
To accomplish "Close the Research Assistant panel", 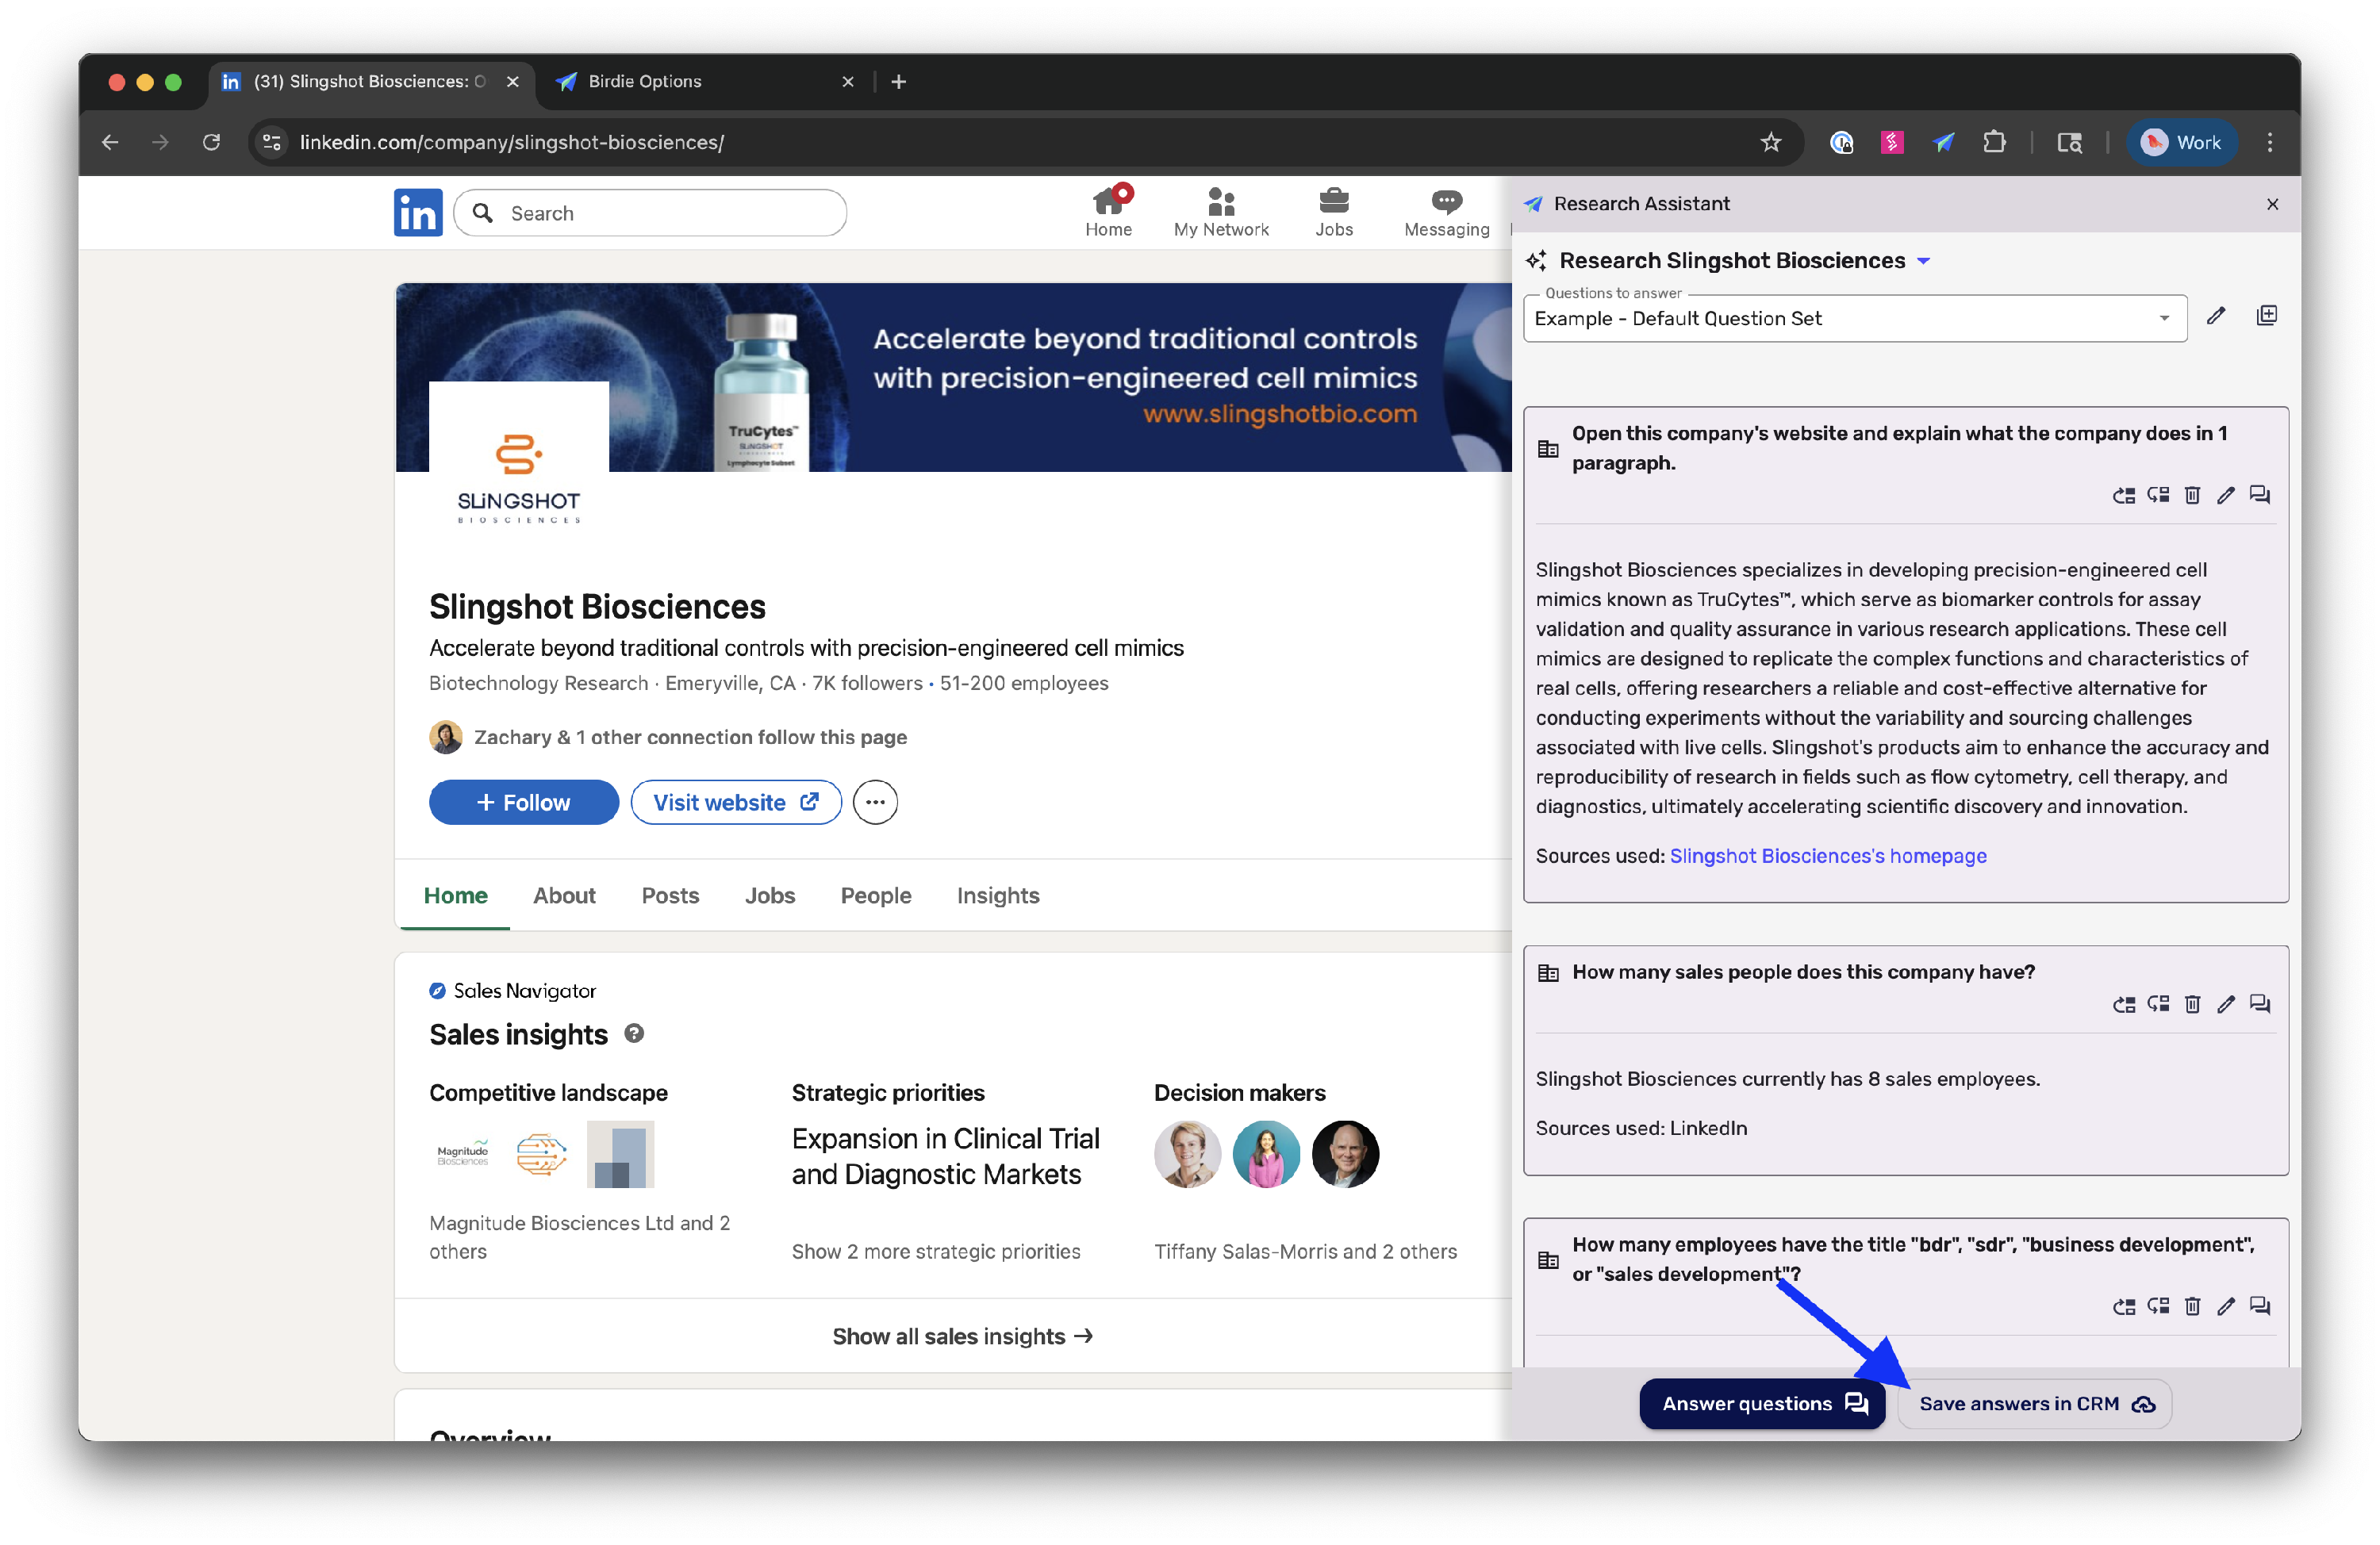I will click(x=2272, y=205).
